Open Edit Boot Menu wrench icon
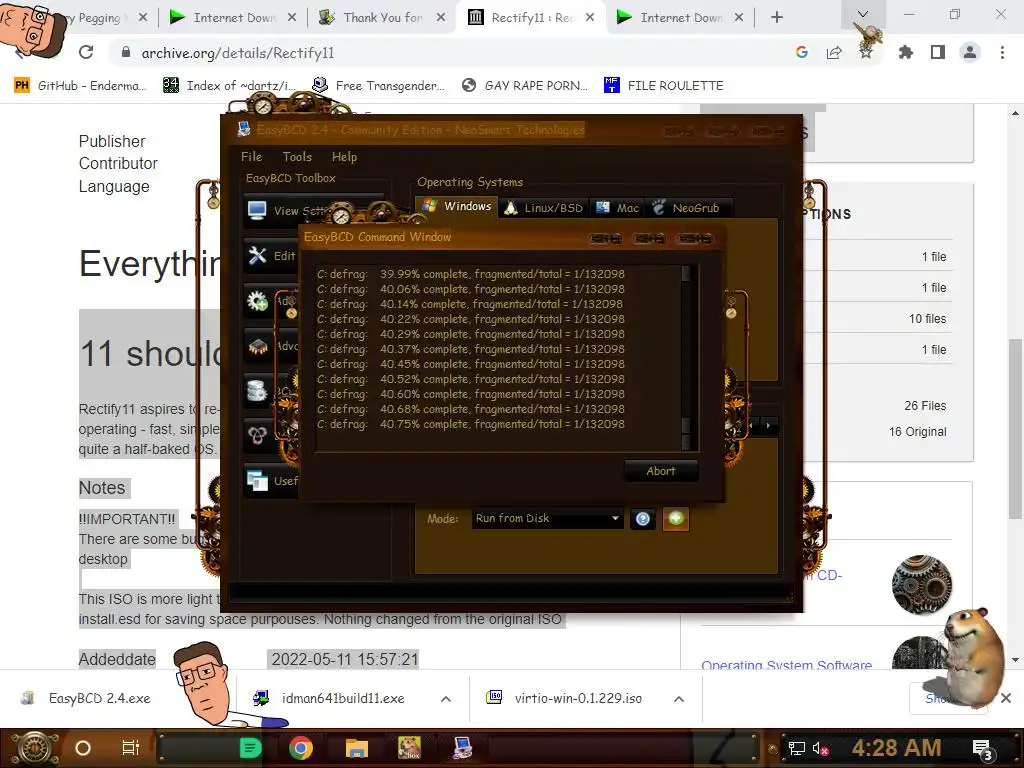This screenshot has height=768, width=1024. coord(257,255)
